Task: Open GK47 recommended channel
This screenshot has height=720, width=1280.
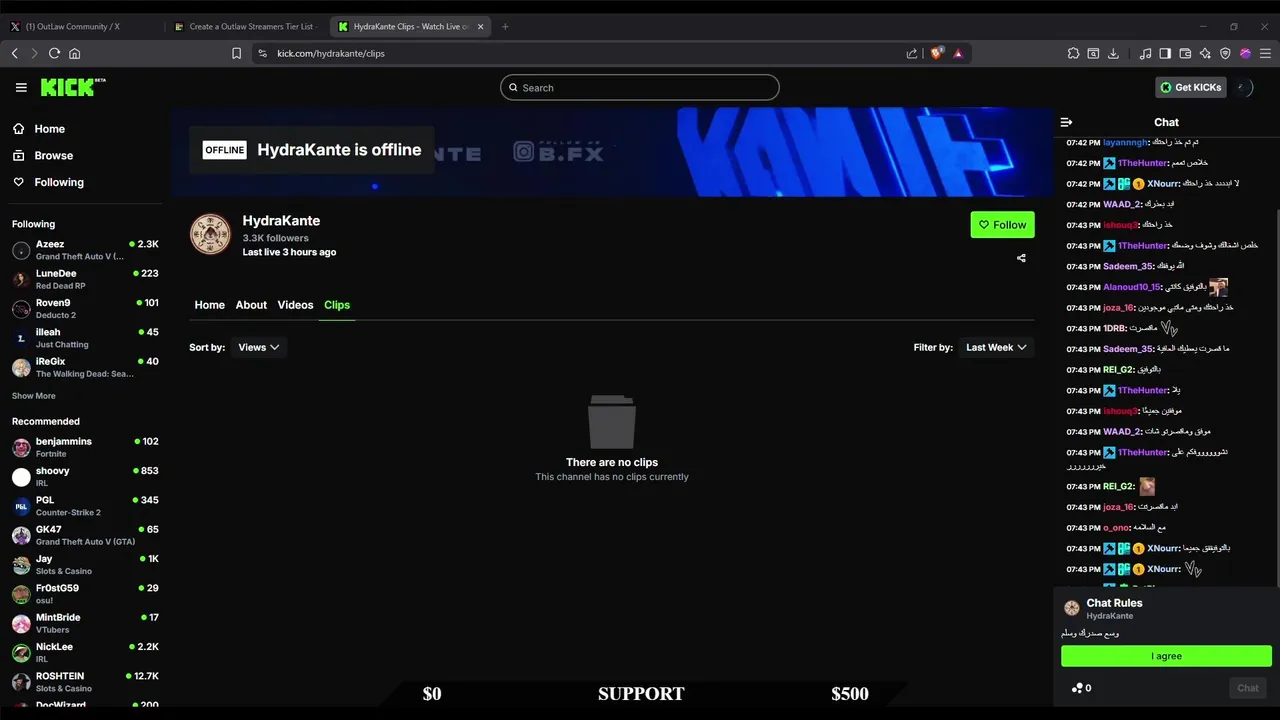Action: (85, 535)
